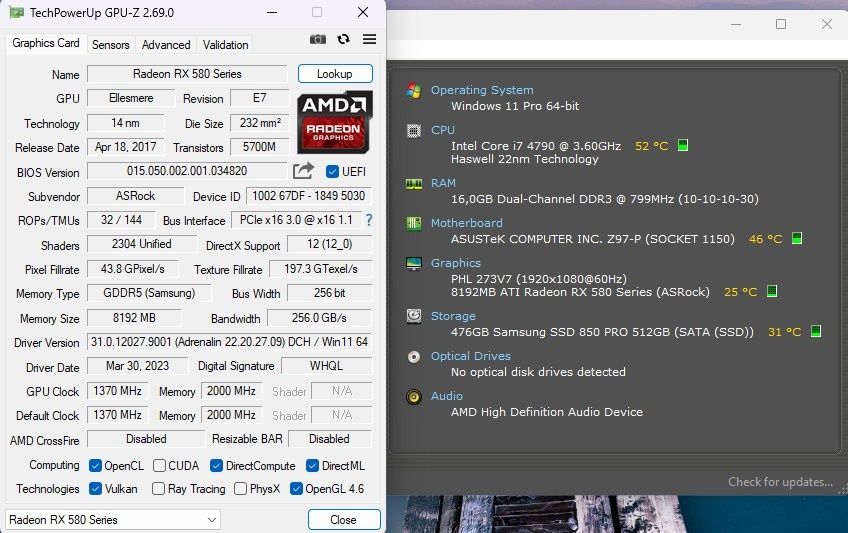Switch to the Graphics Card tab

click(x=45, y=43)
